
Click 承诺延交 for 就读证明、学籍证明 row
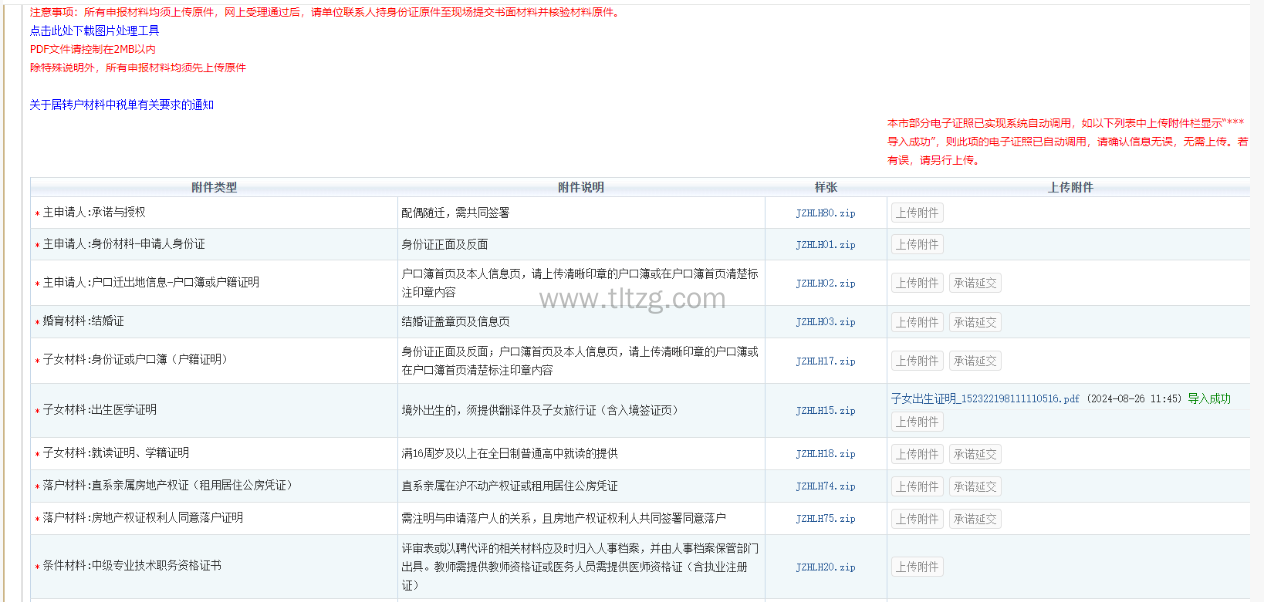click(x=974, y=454)
